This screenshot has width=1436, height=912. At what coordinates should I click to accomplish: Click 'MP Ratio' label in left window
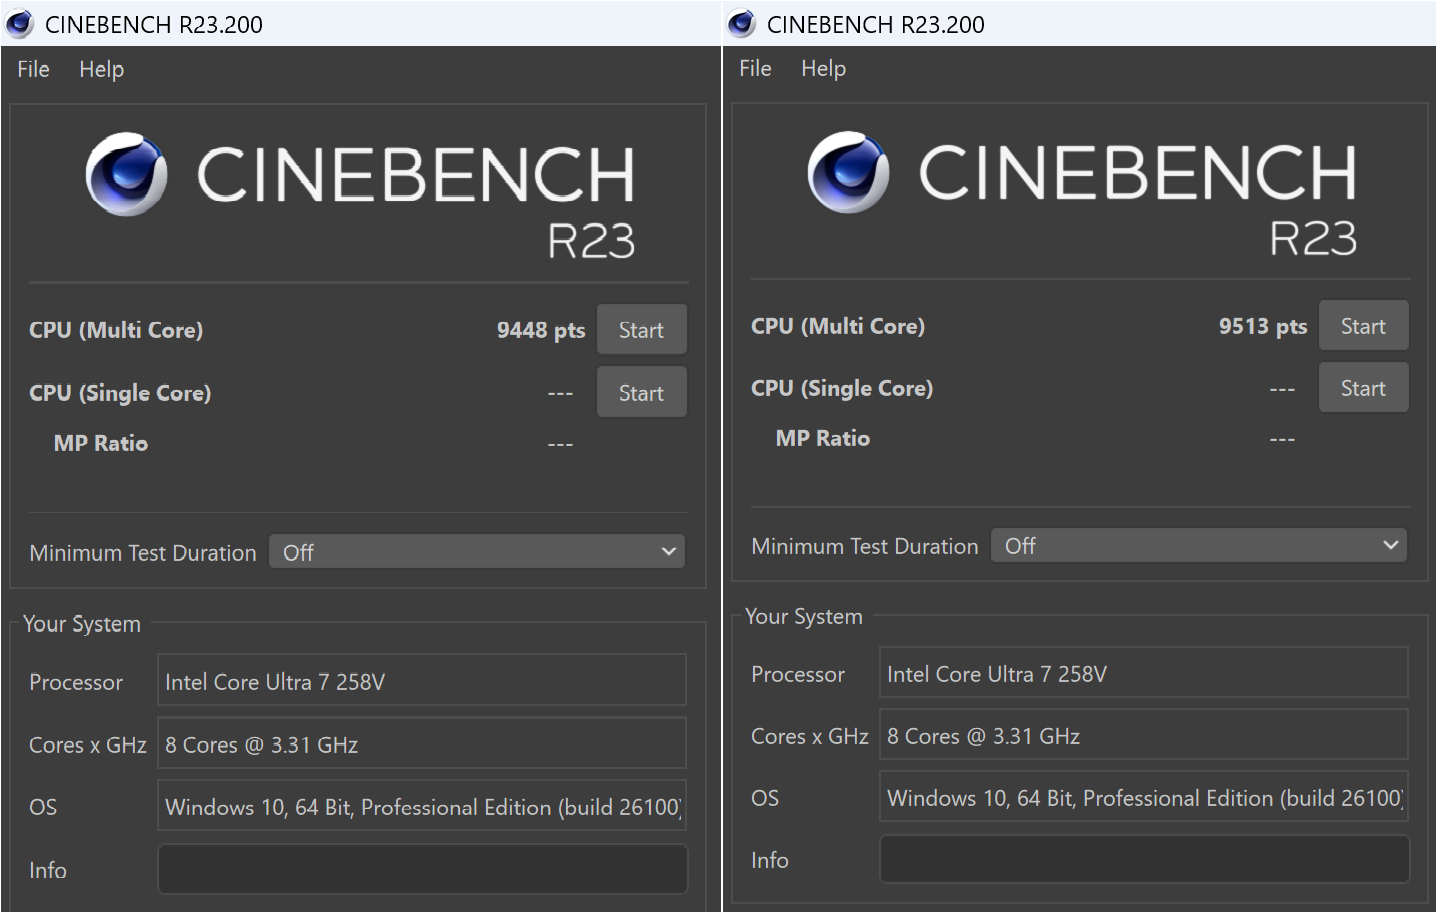[x=101, y=443]
